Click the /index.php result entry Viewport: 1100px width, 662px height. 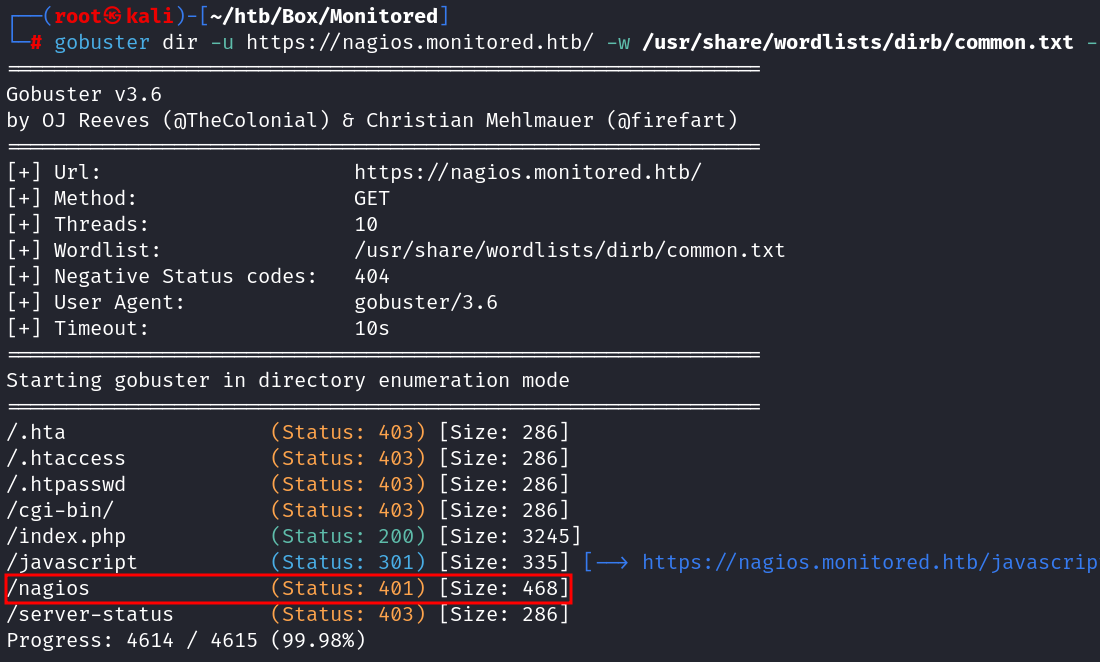[x=66, y=537]
